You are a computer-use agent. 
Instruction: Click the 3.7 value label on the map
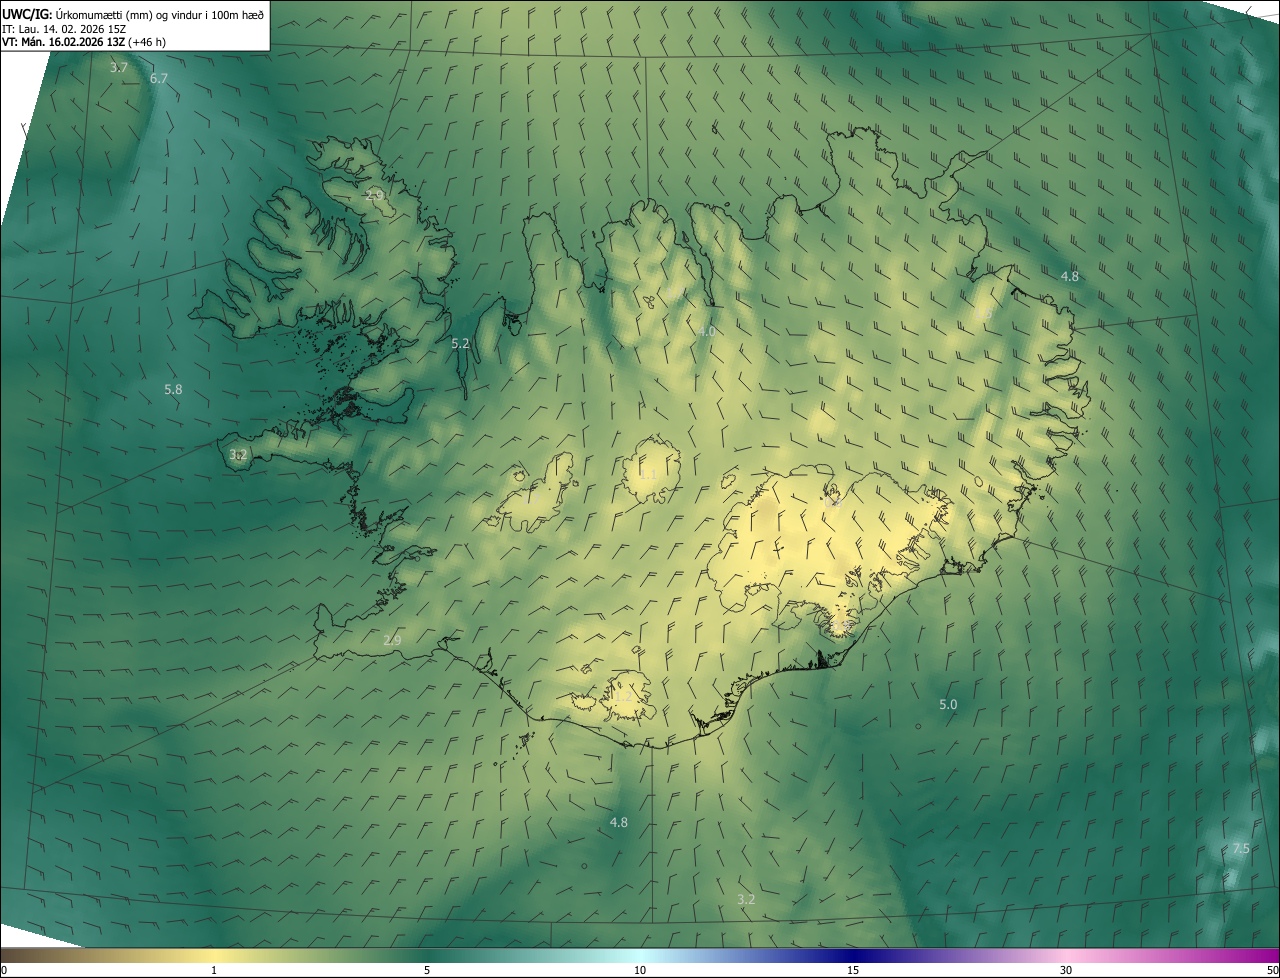pyautogui.click(x=119, y=67)
